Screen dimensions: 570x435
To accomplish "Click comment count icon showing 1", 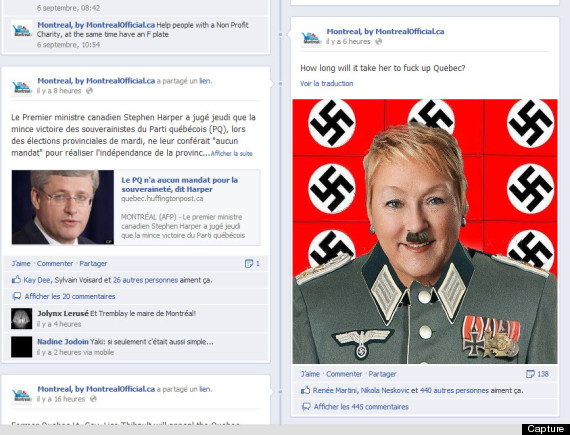I will click(x=249, y=263).
